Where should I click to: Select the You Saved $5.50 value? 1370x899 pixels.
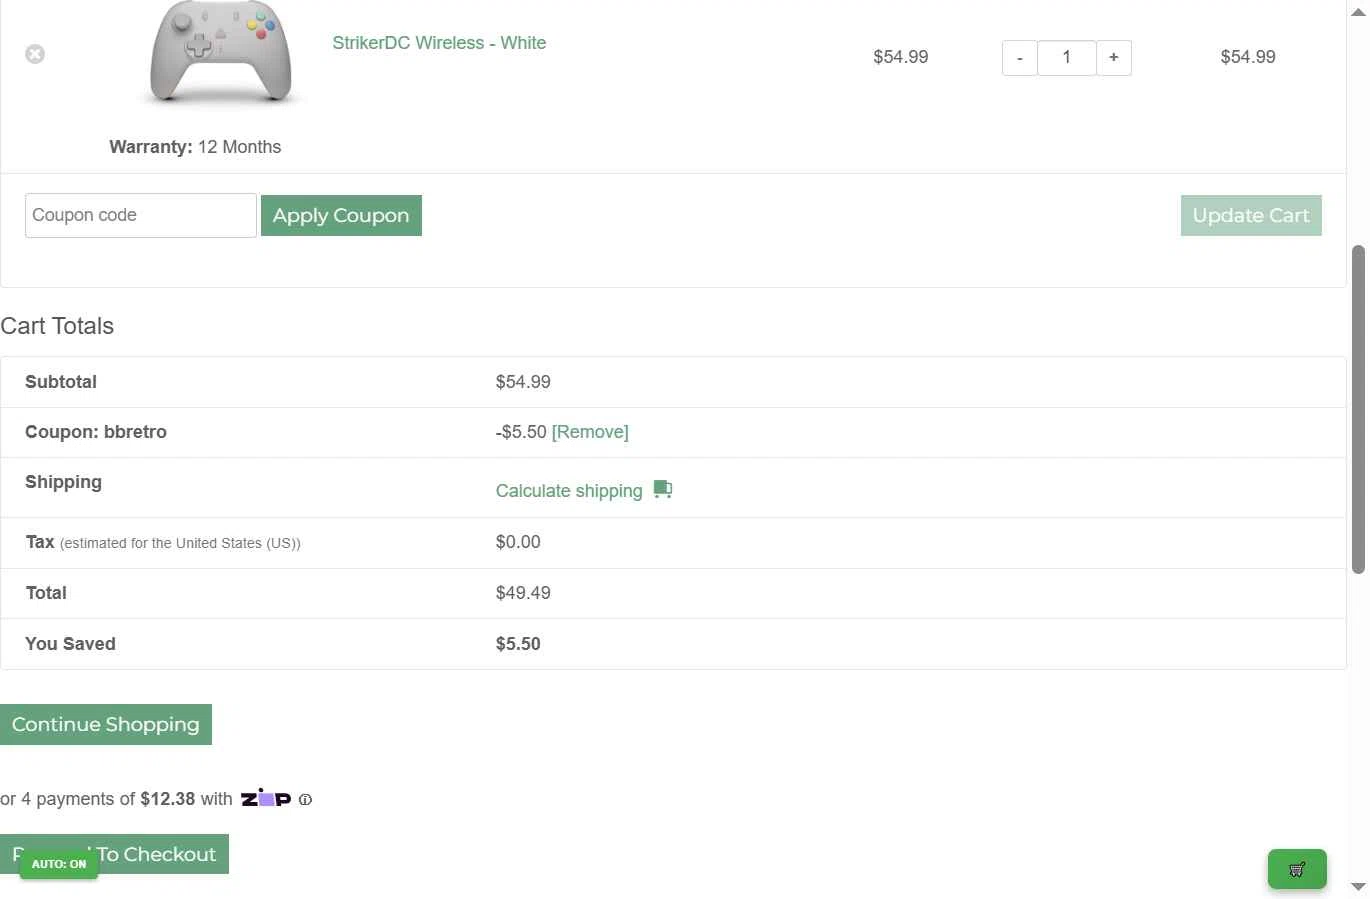pos(518,644)
